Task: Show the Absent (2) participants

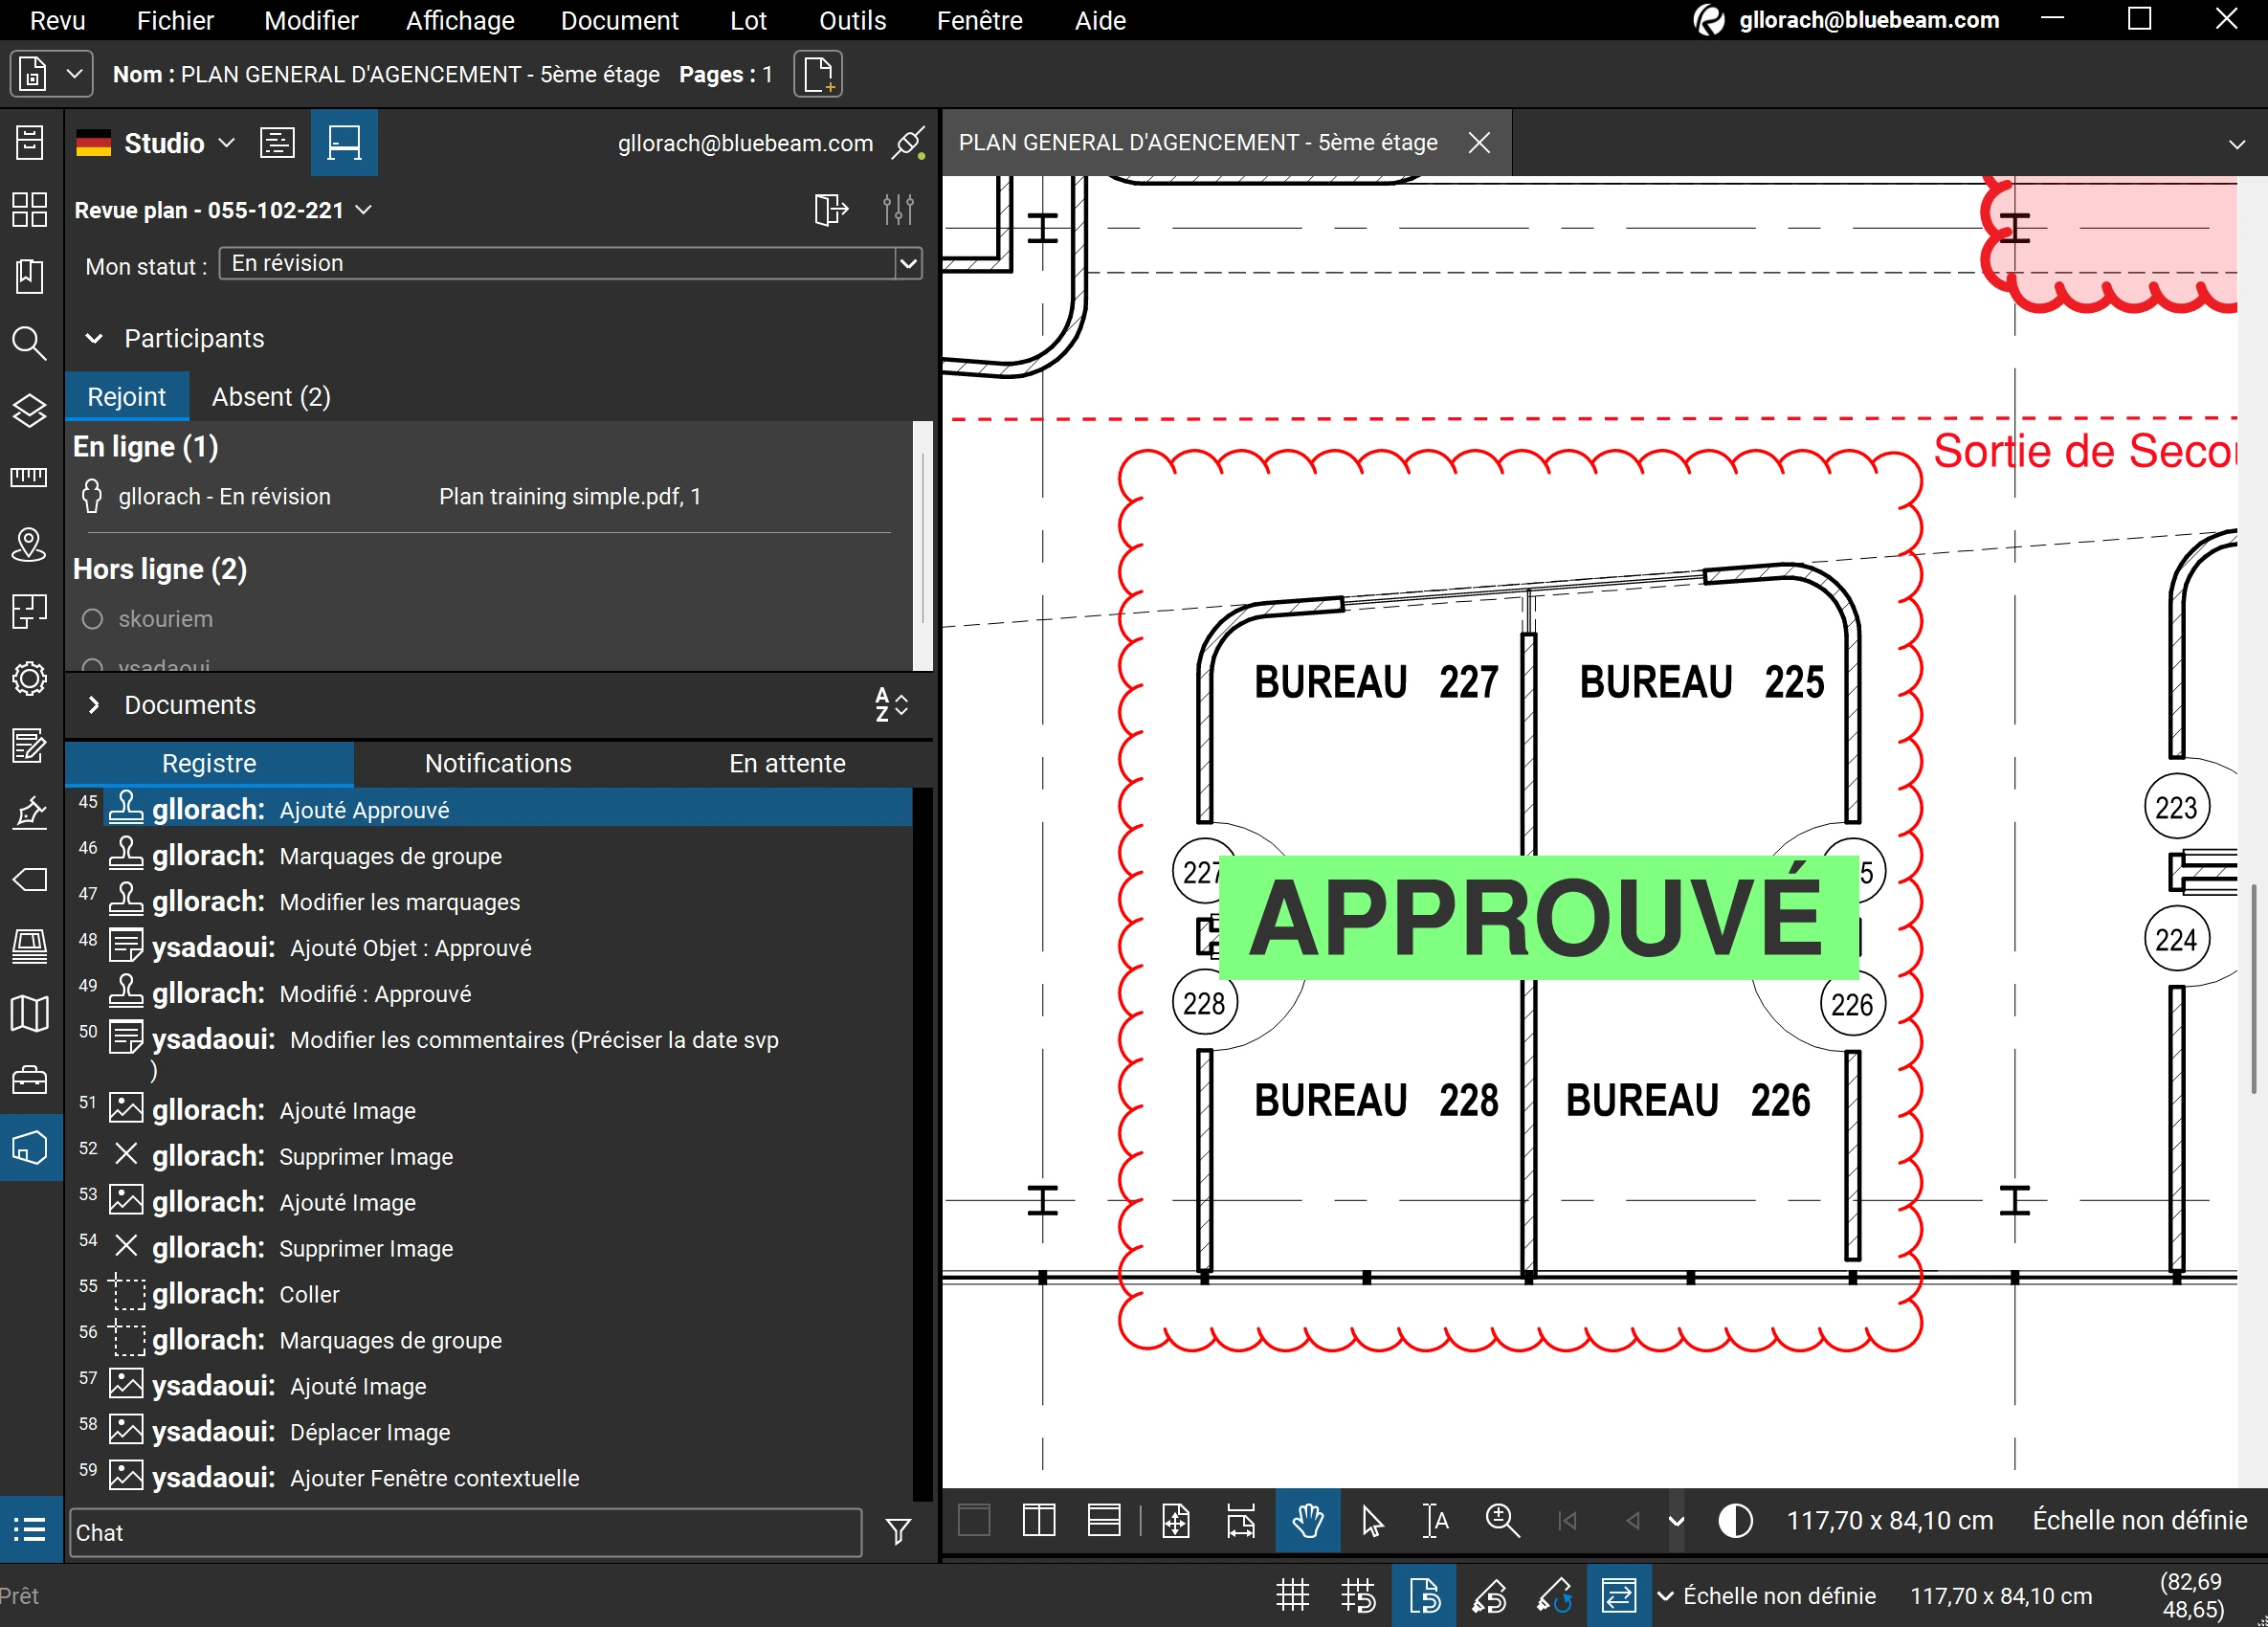Action: pos(271,397)
